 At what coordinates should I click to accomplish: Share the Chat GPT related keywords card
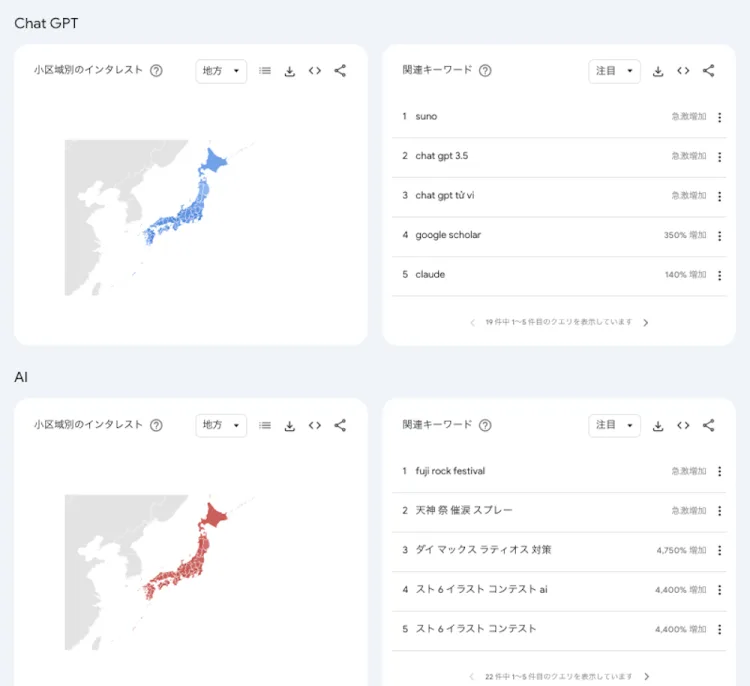(708, 71)
